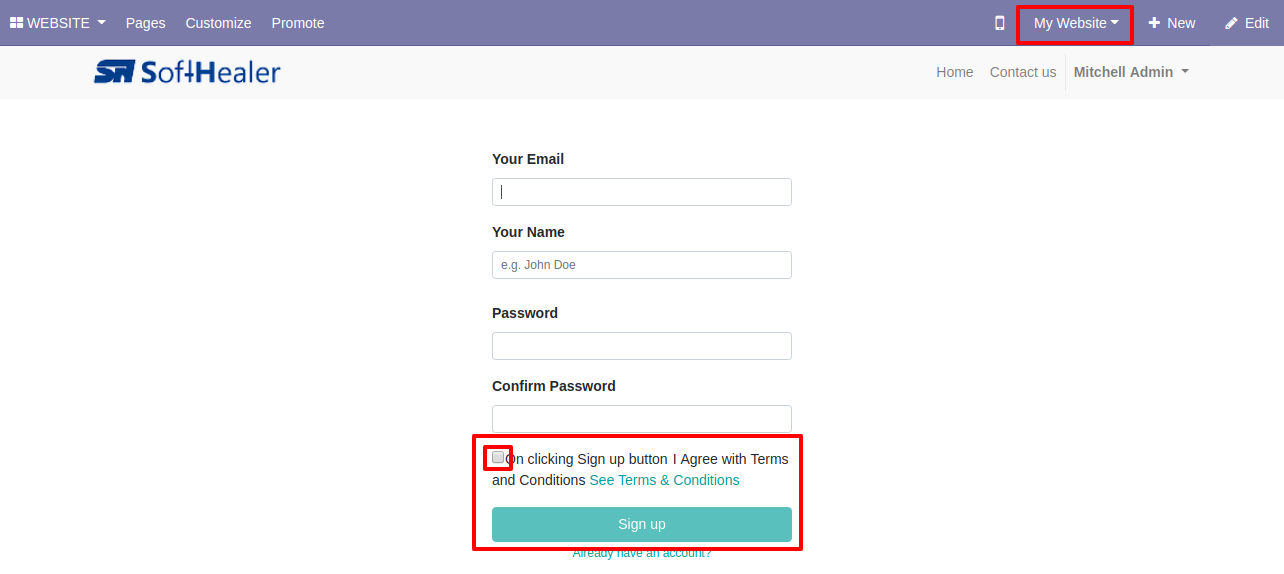Image resolution: width=1284 pixels, height=574 pixels.
Task: Open the WEBSITE apps grid icon
Action: pos(17,23)
